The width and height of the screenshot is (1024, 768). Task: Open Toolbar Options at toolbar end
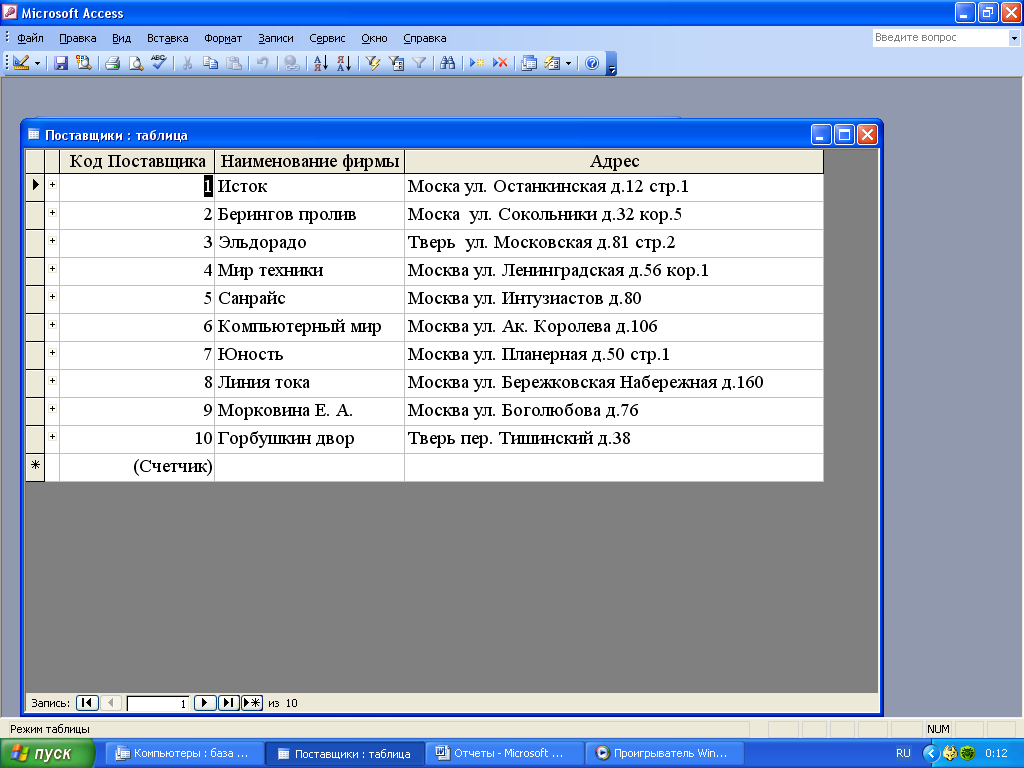(x=611, y=63)
